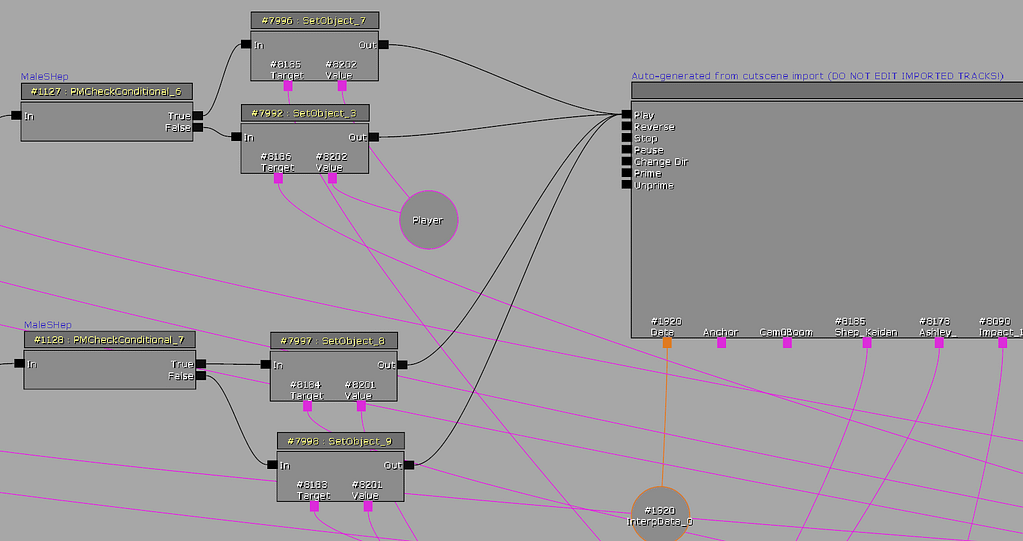Click the Play input pin on the Interp node

coord(626,115)
